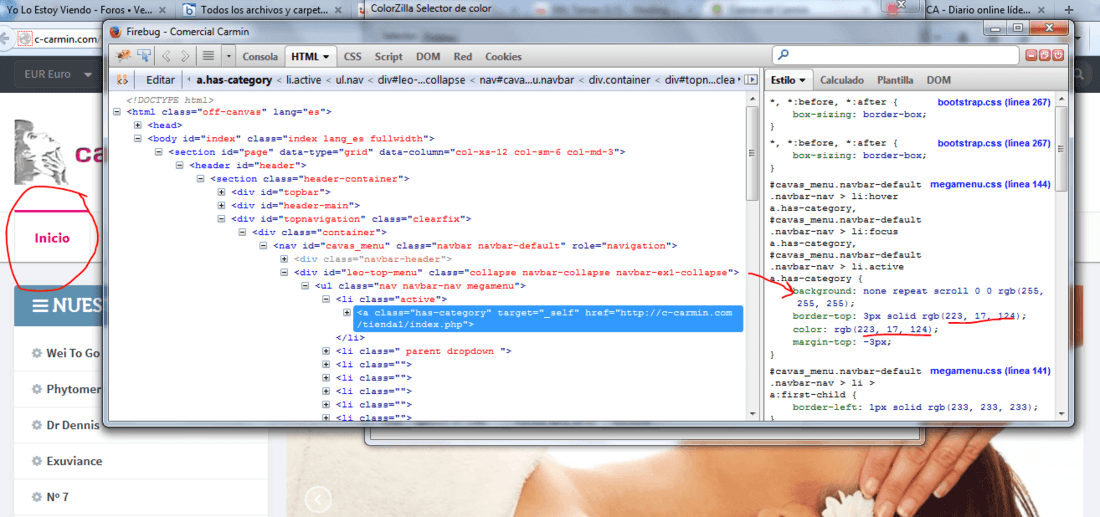Switch to the Calculado side tab

(842, 80)
